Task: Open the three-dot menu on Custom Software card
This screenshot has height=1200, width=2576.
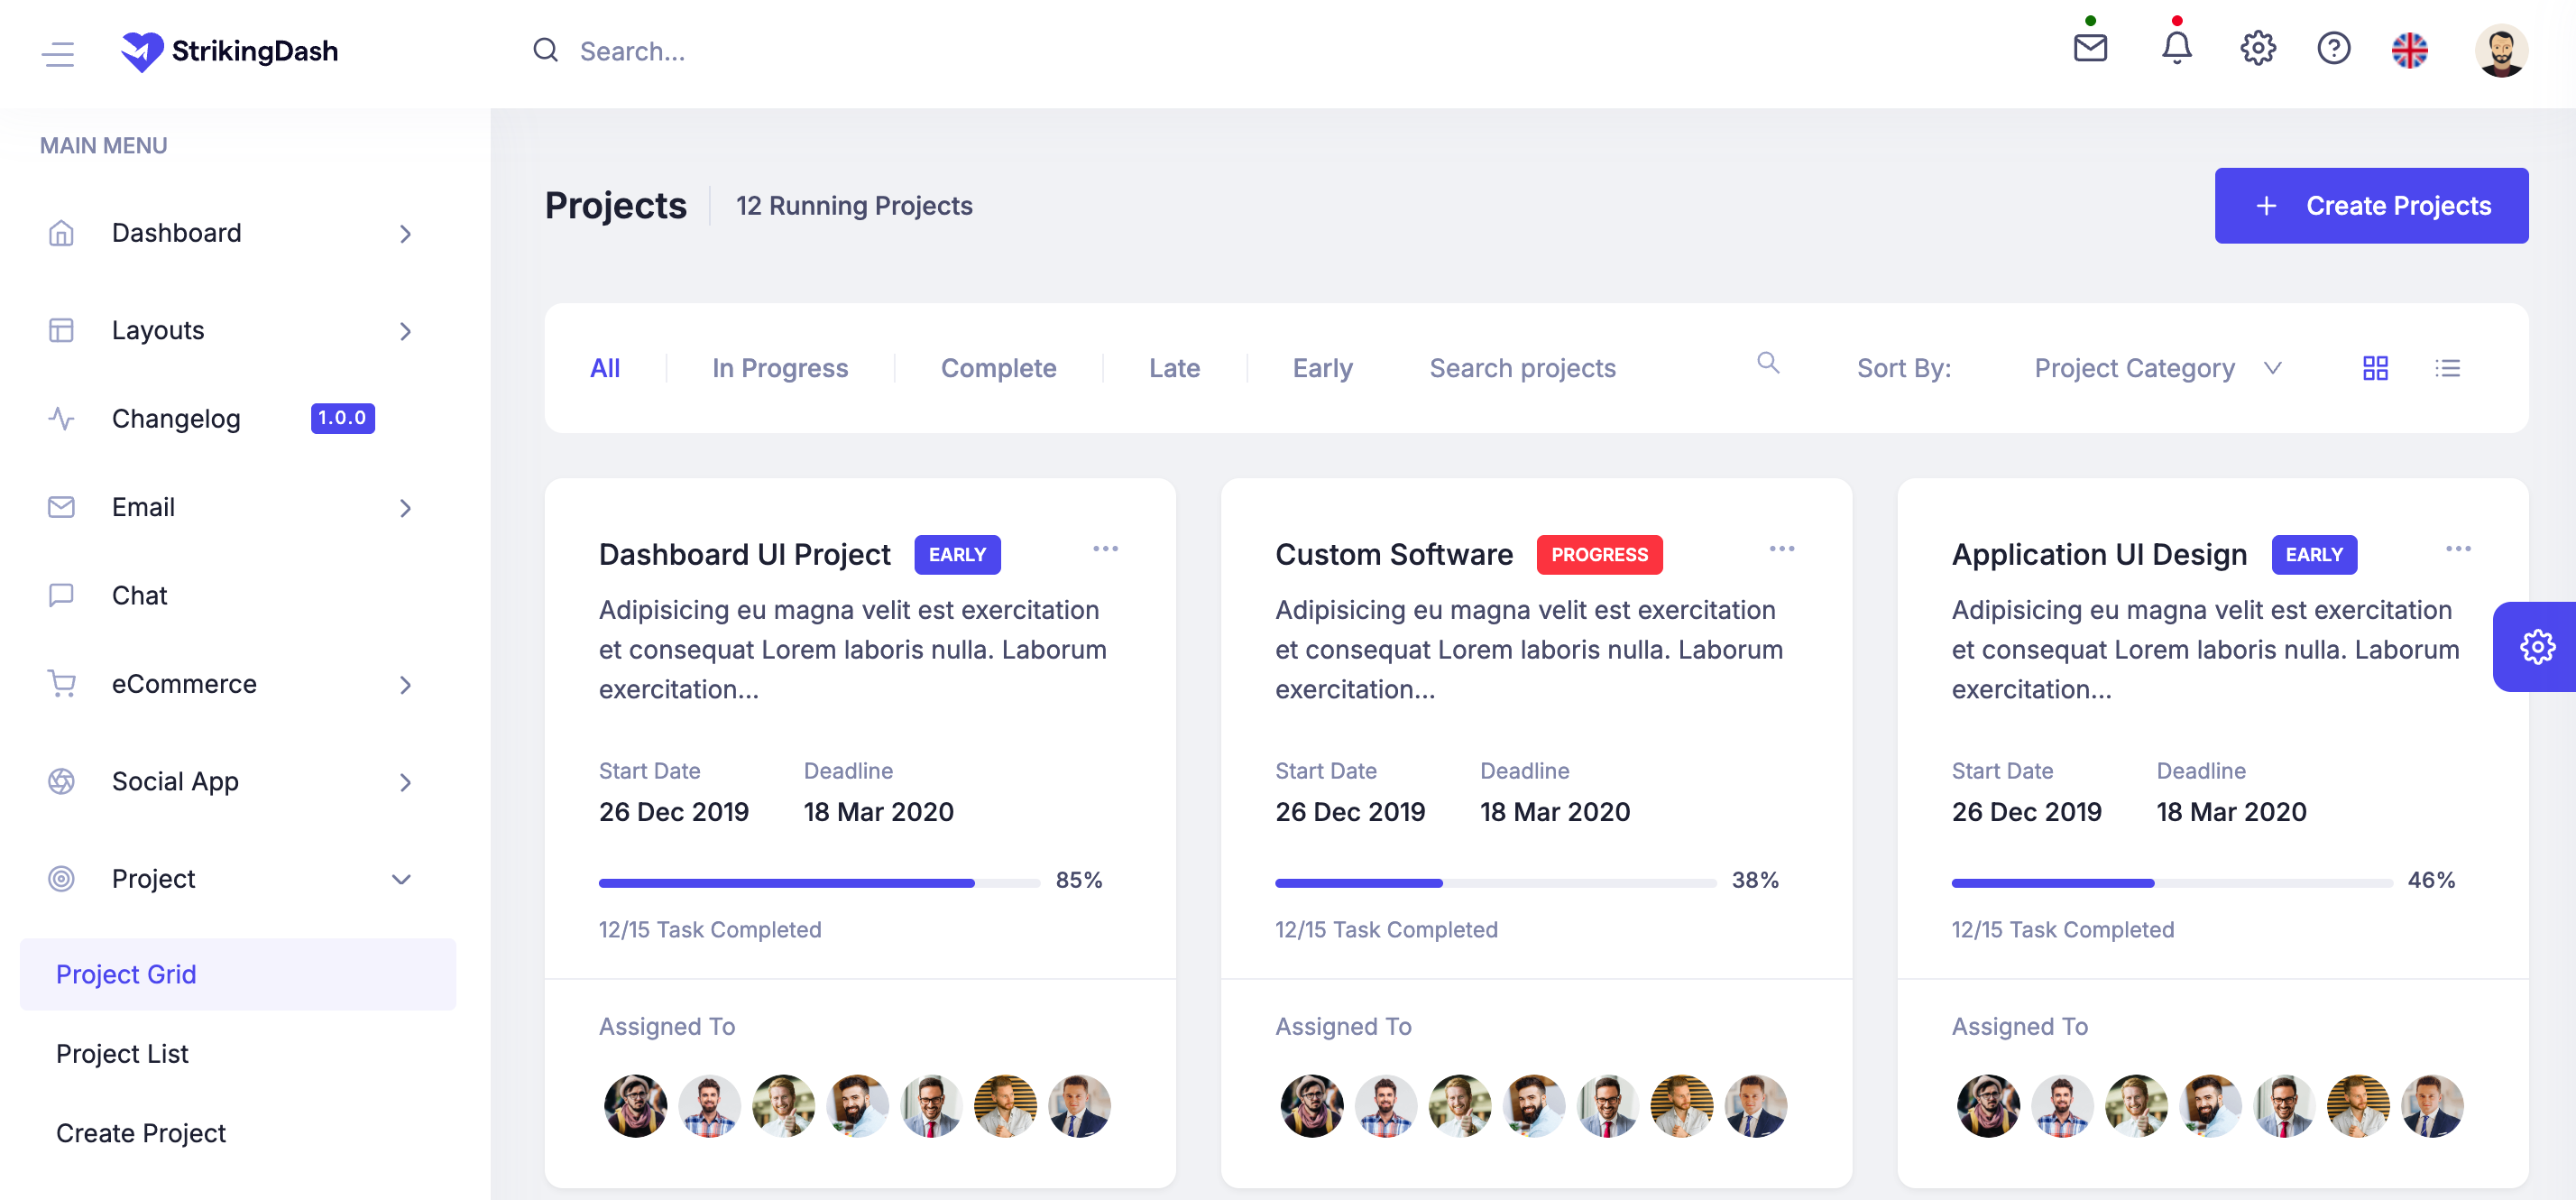Action: pyautogui.click(x=1782, y=549)
